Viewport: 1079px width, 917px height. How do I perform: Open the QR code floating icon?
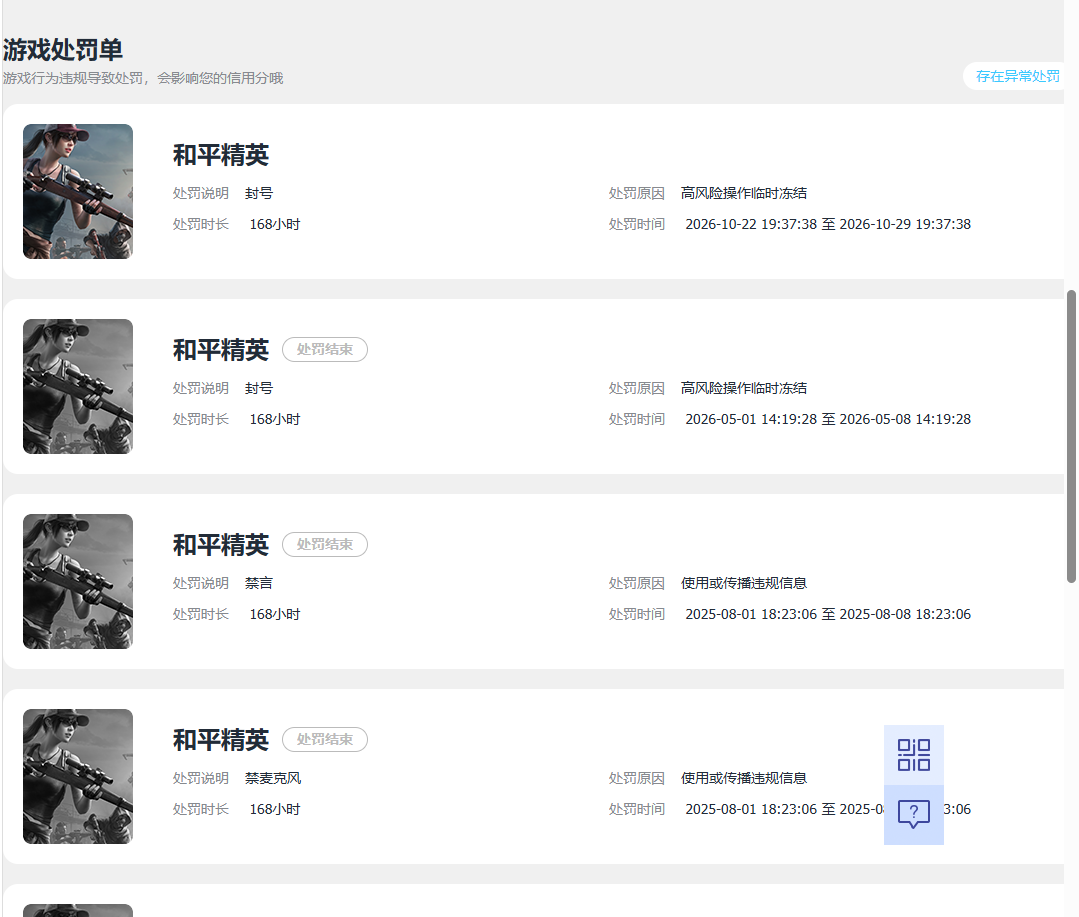point(913,755)
